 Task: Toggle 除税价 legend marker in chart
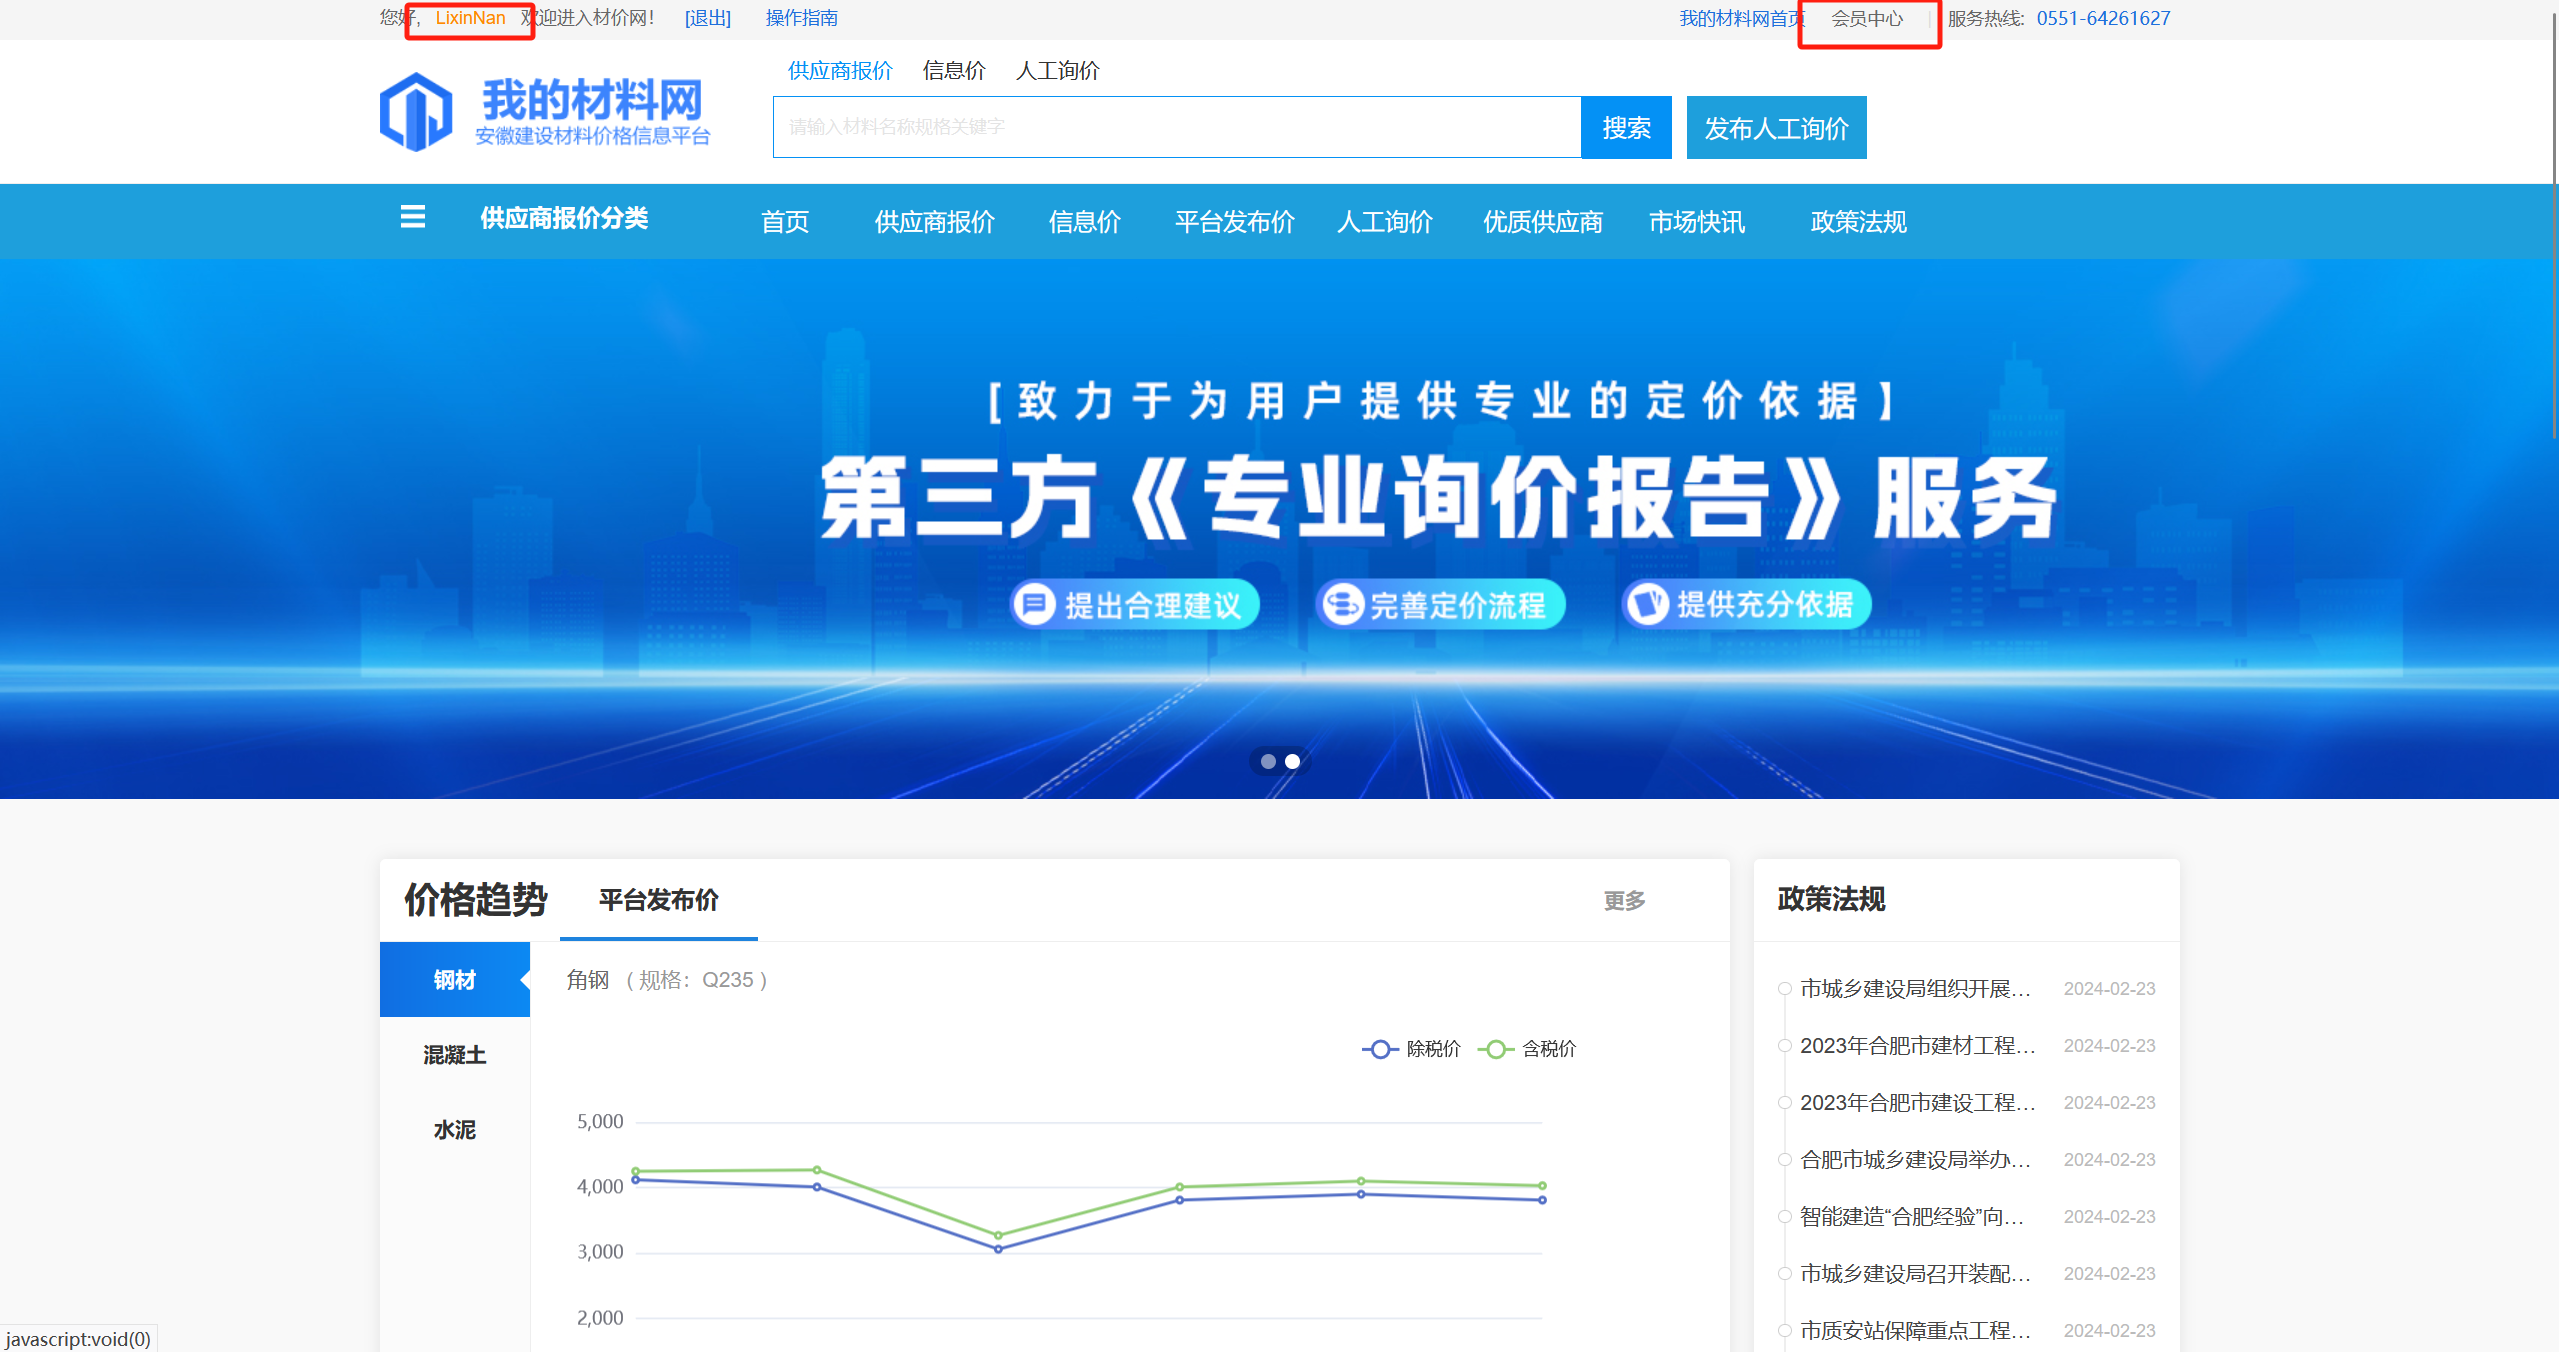pyautogui.click(x=1380, y=1049)
